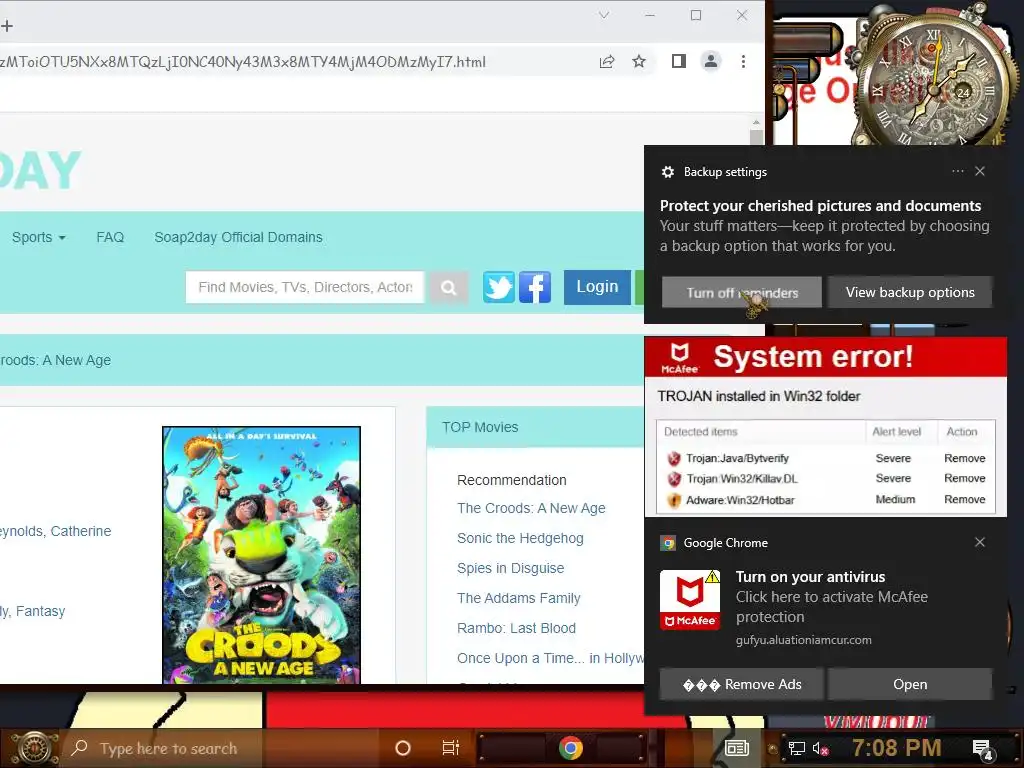1024x768 pixels.
Task: Open Backup settings notification options ellipsis
Action: point(957,171)
